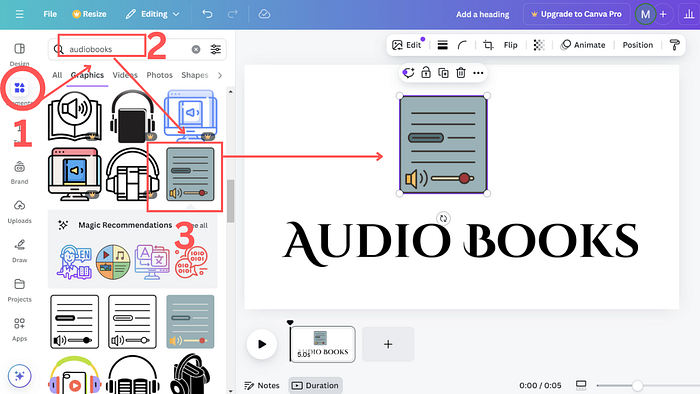Image resolution: width=700 pixels, height=394 pixels.
Task: Open the border style lines option
Action: 442,45
